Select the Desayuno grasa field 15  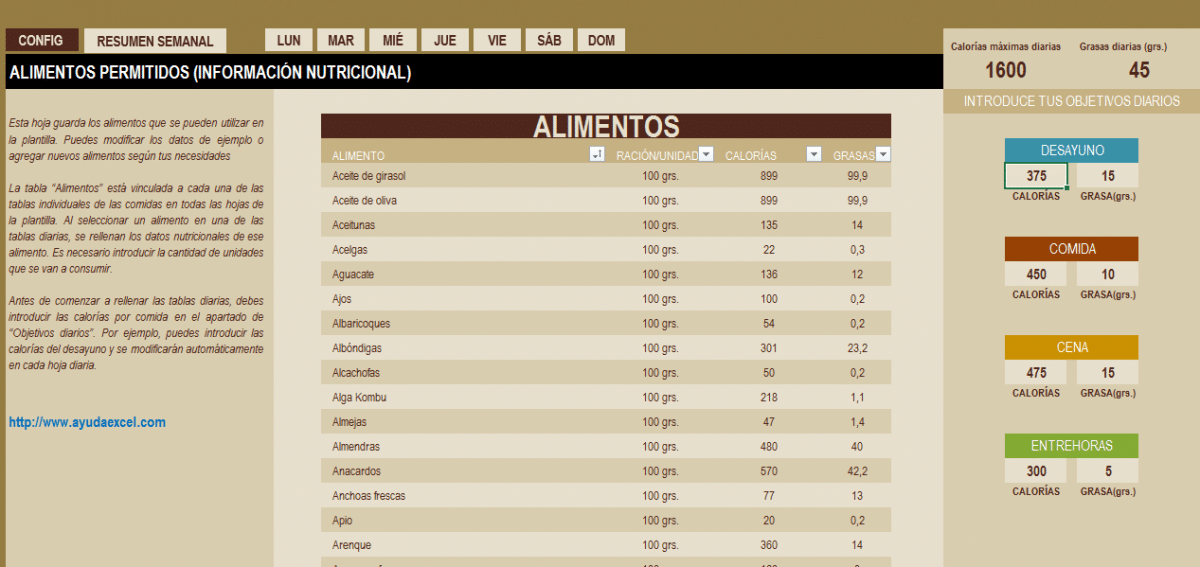[x=1108, y=176]
